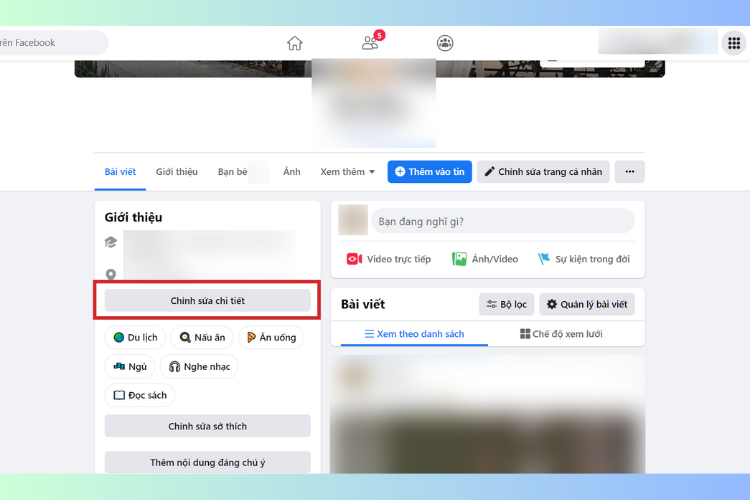Open the Giới thiệu tab

[176, 172]
